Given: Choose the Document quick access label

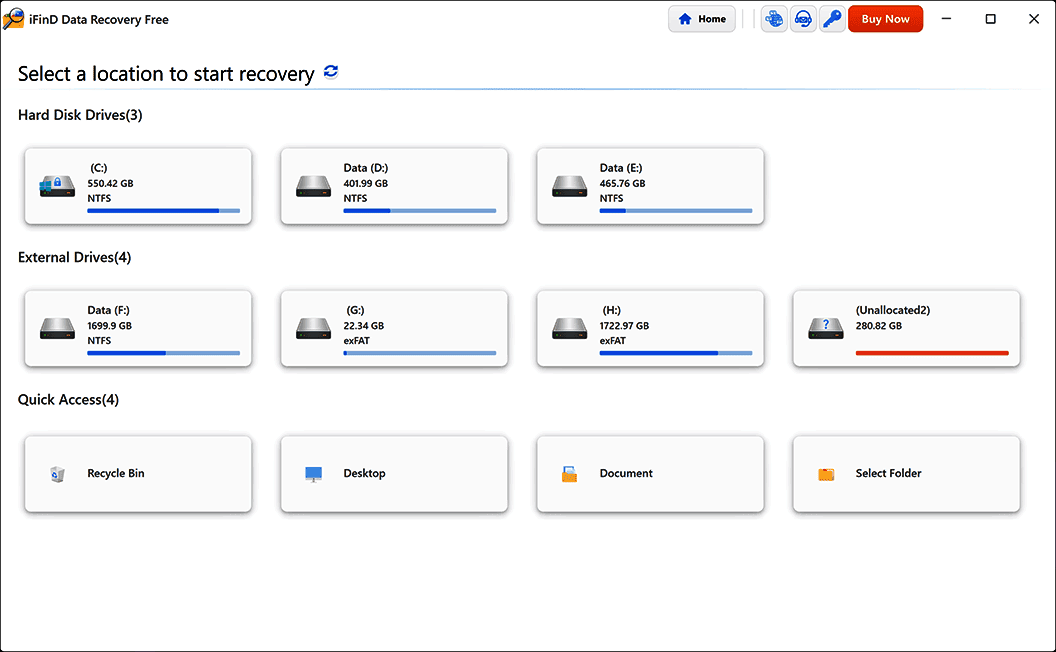Looking at the screenshot, I should (626, 474).
